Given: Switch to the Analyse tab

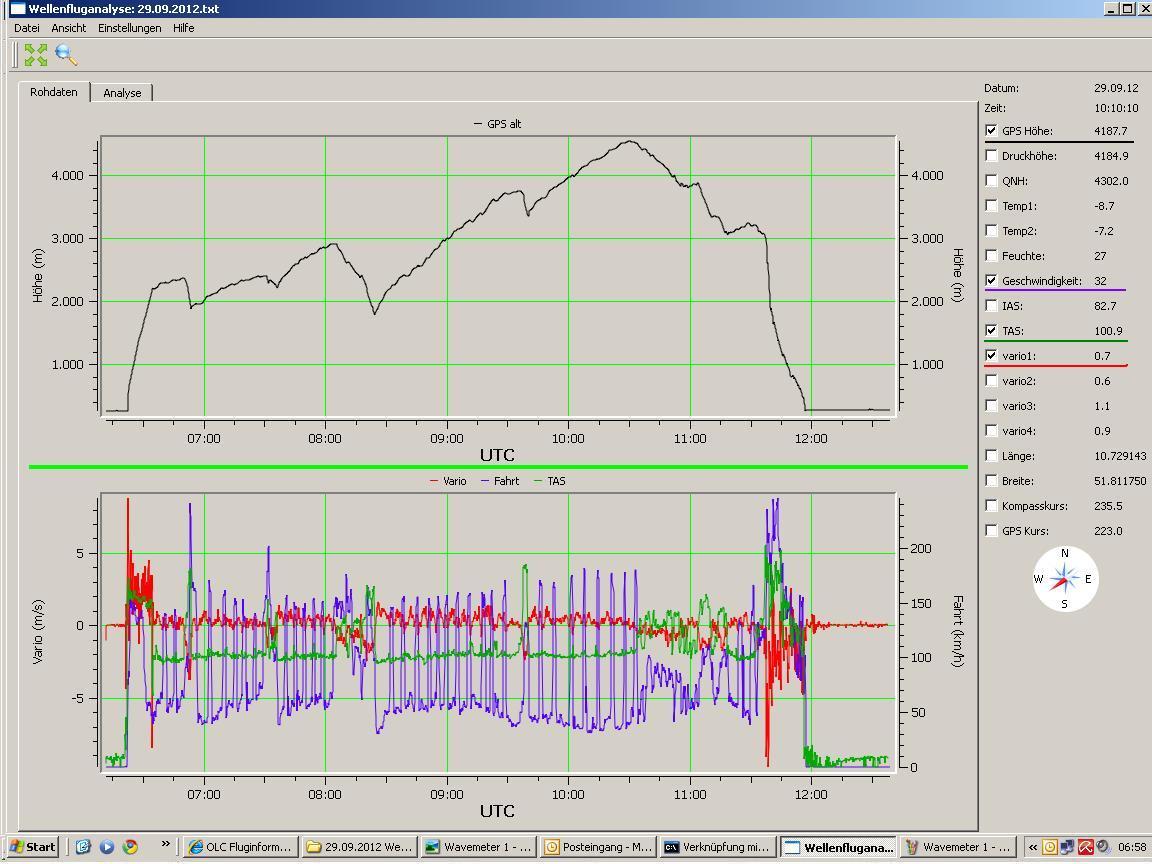Looking at the screenshot, I should coord(122,93).
